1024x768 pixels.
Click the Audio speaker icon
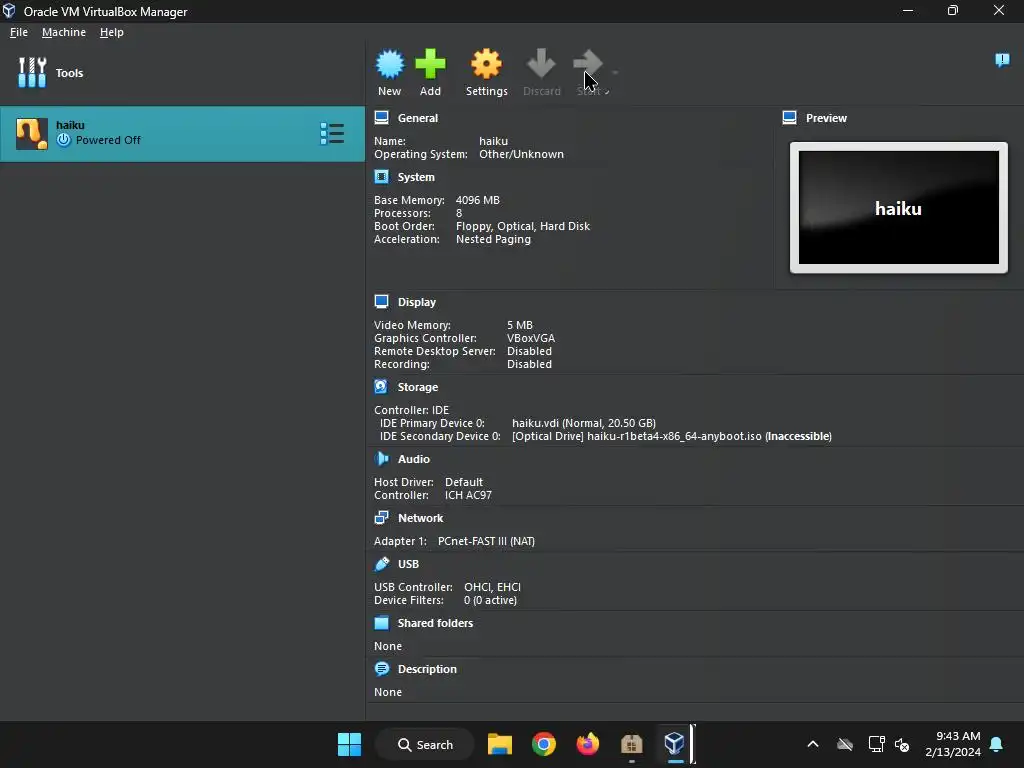coord(381,458)
